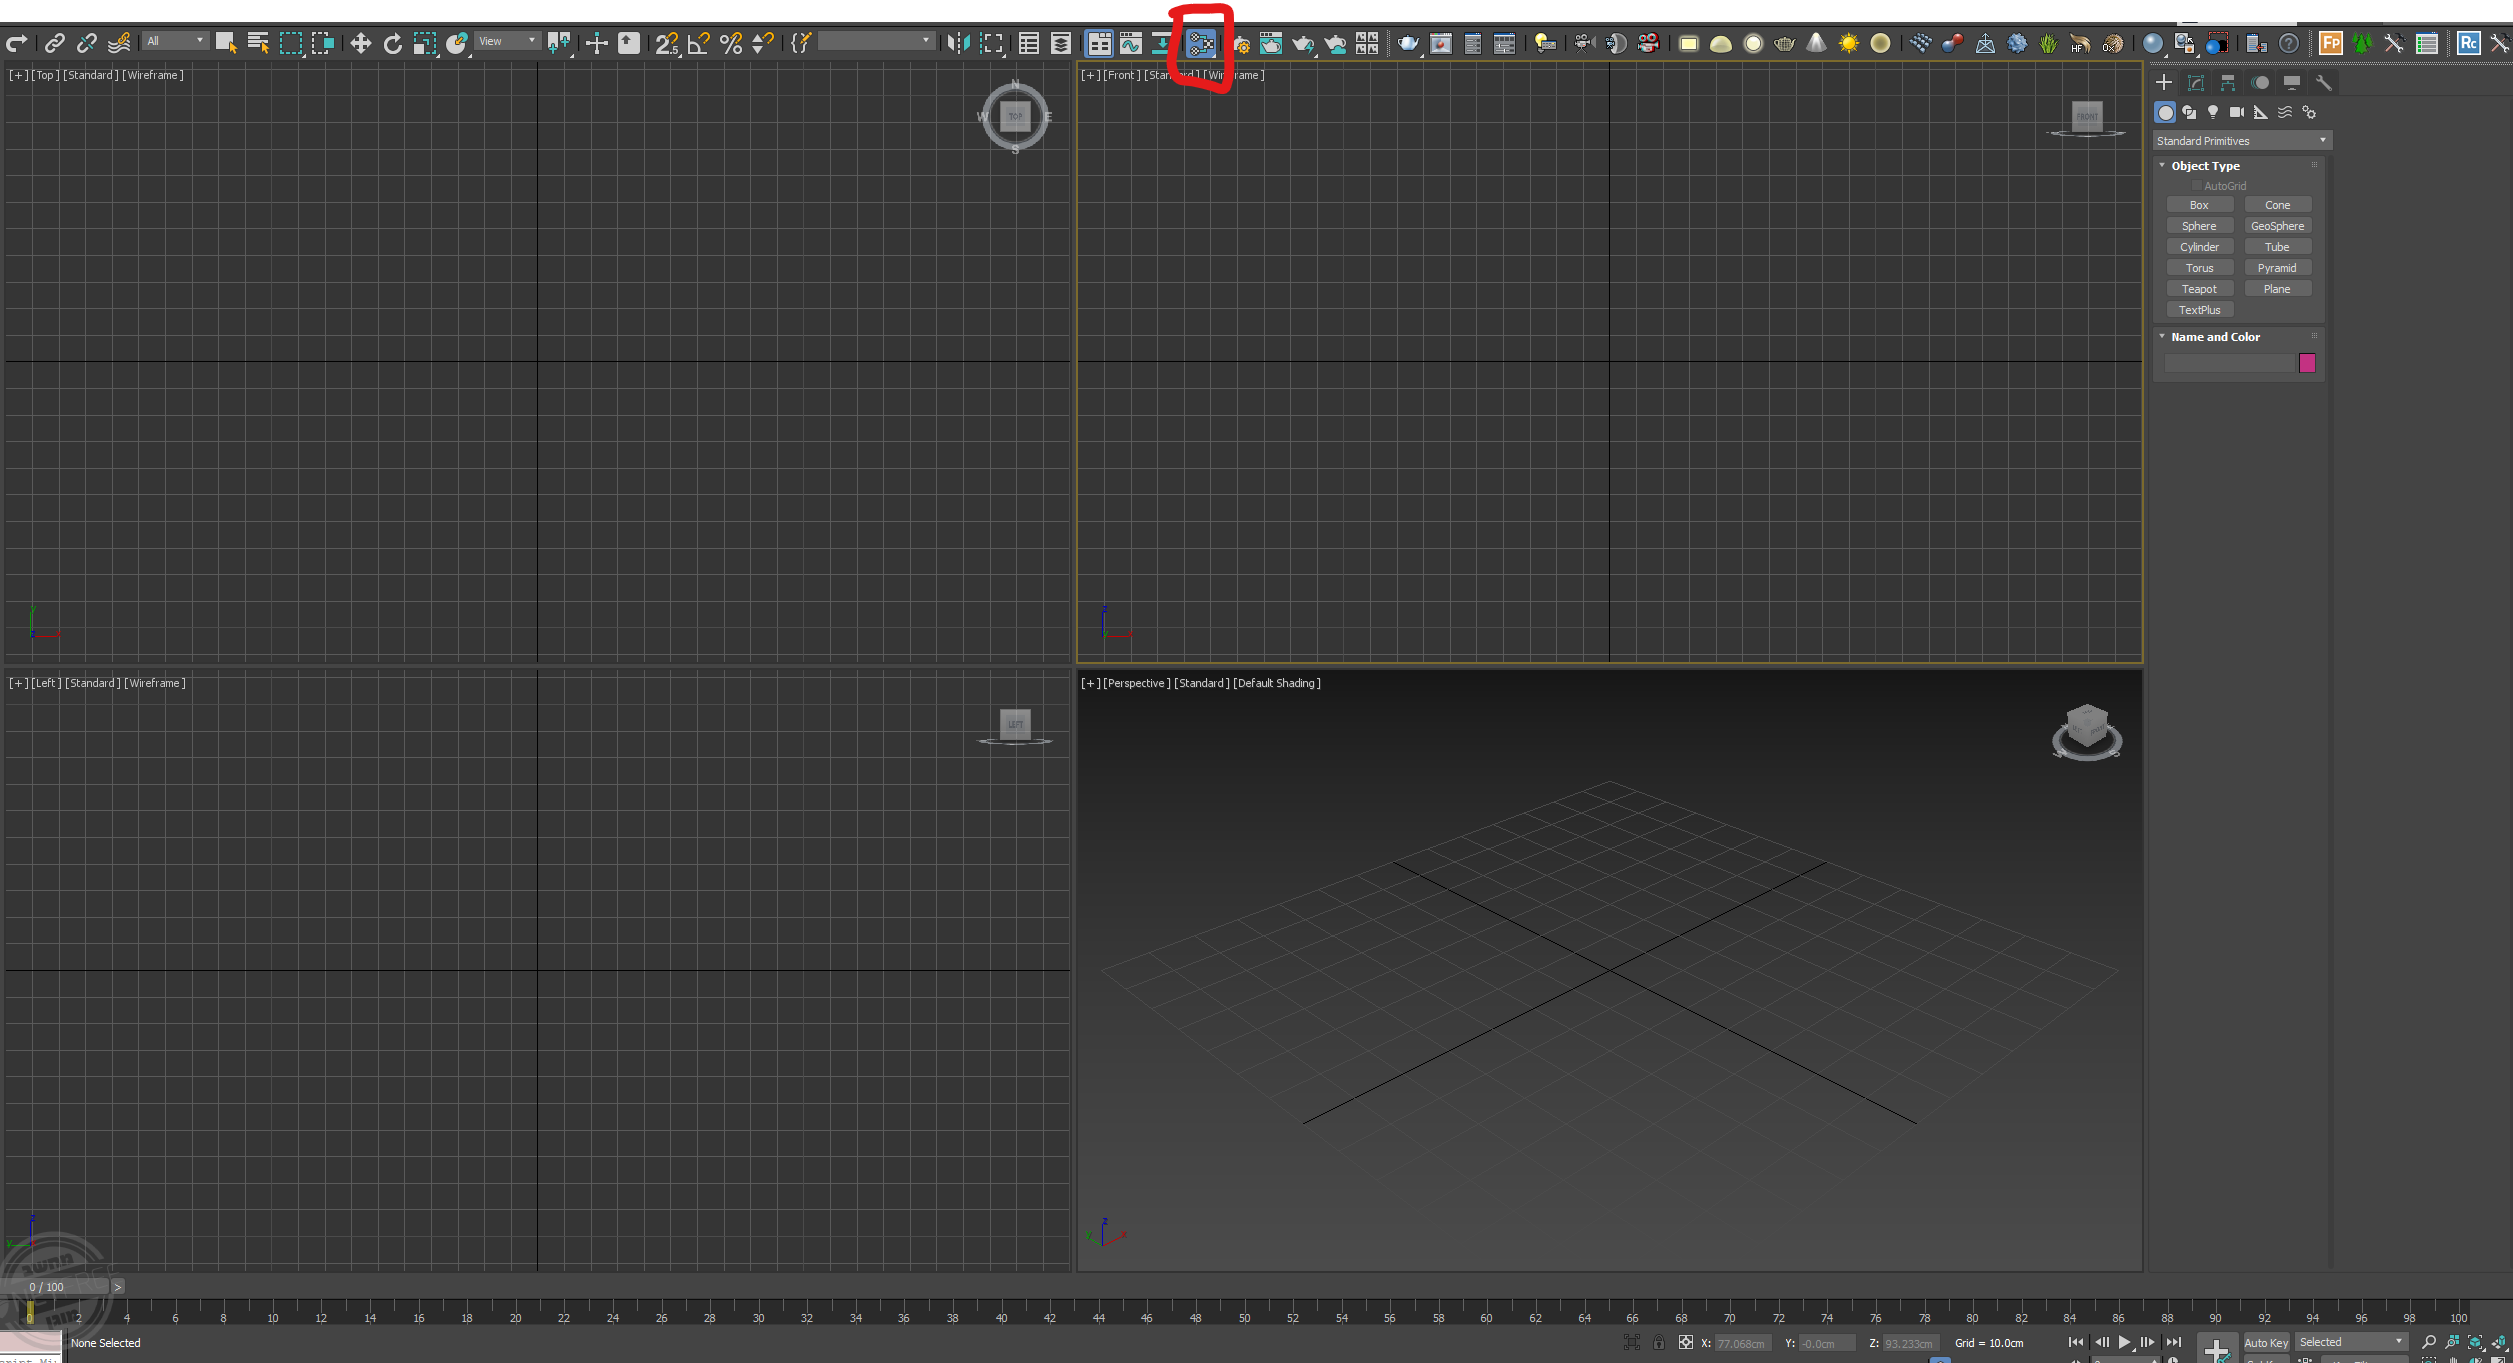Toggle the selection lock icon
The height and width of the screenshot is (1363, 2513).
[x=1659, y=1343]
